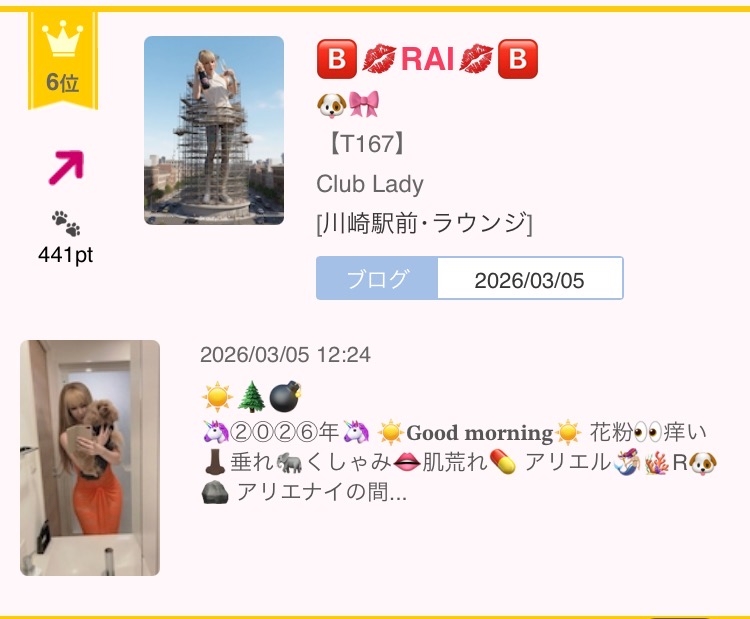Click the dog face emoji under the name
The width and height of the screenshot is (750, 619).
click(331, 104)
